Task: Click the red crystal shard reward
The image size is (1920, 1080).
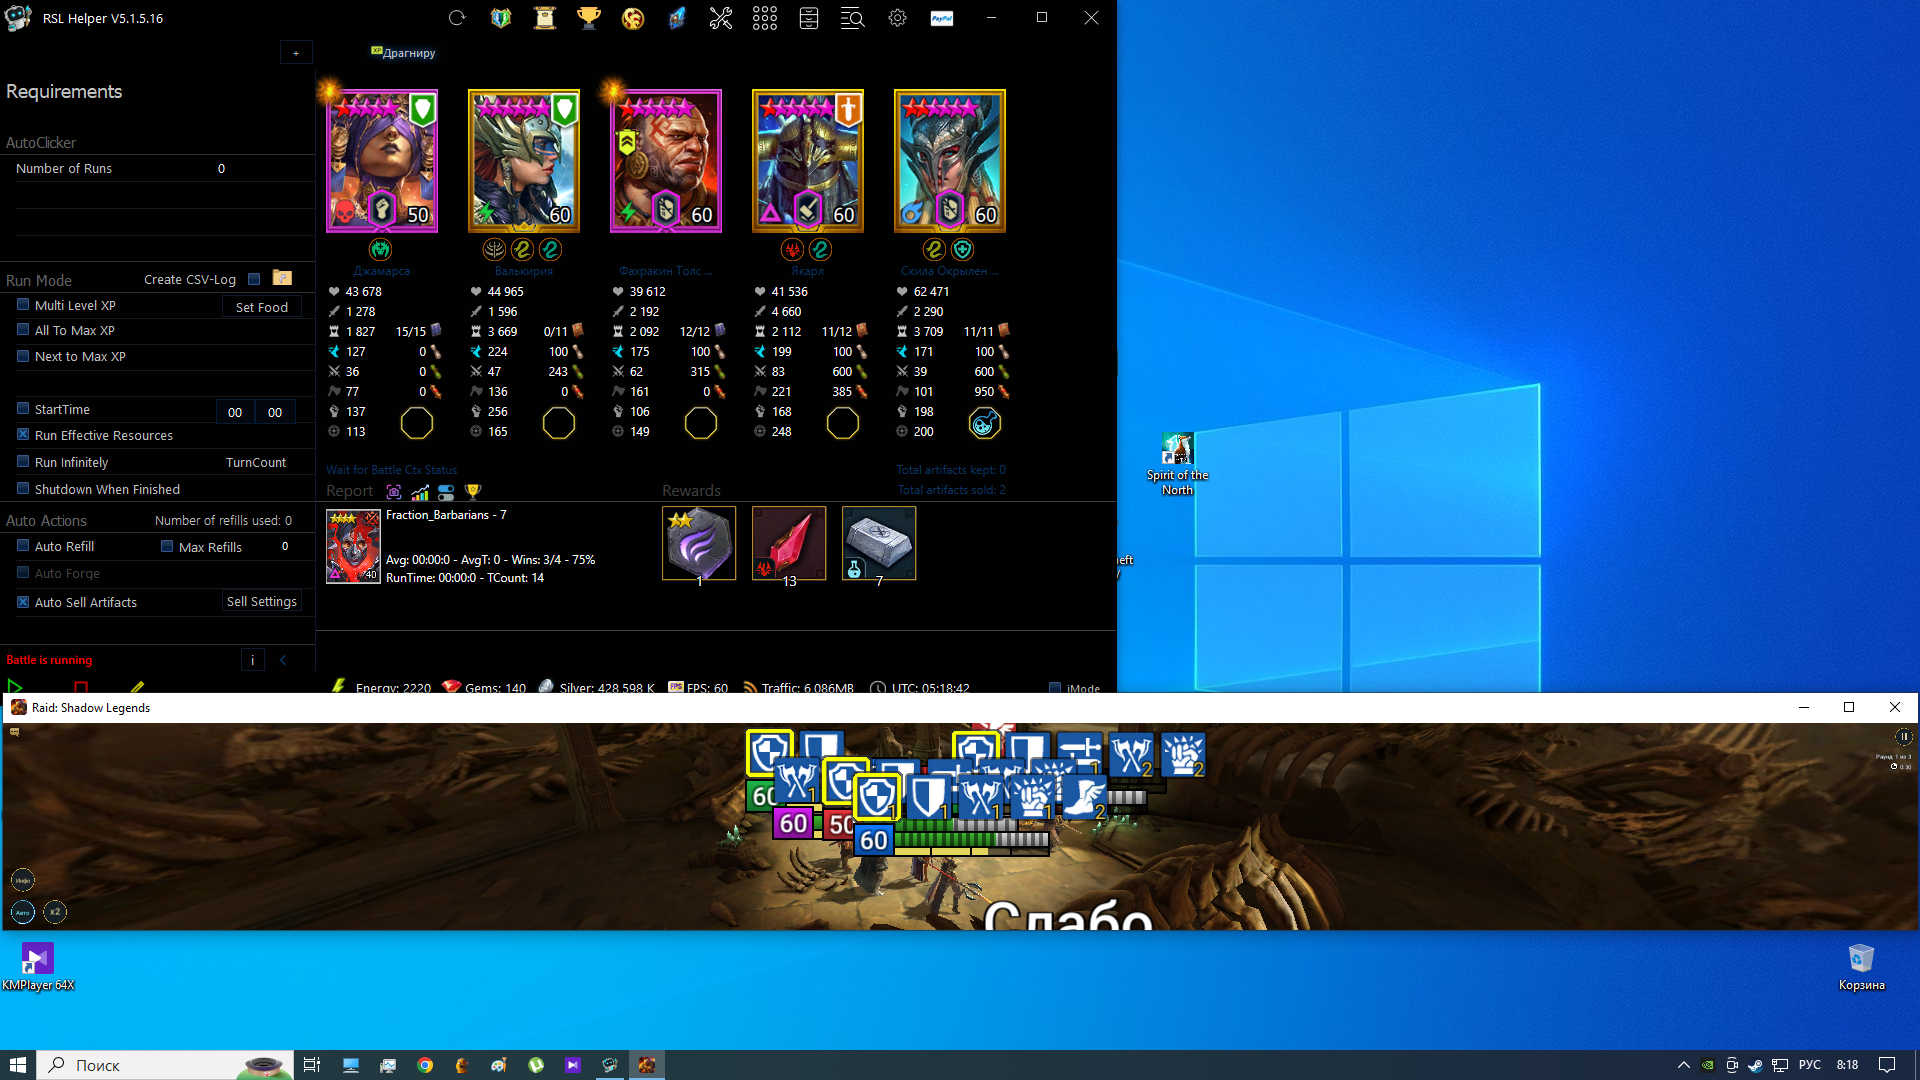Action: (789, 543)
